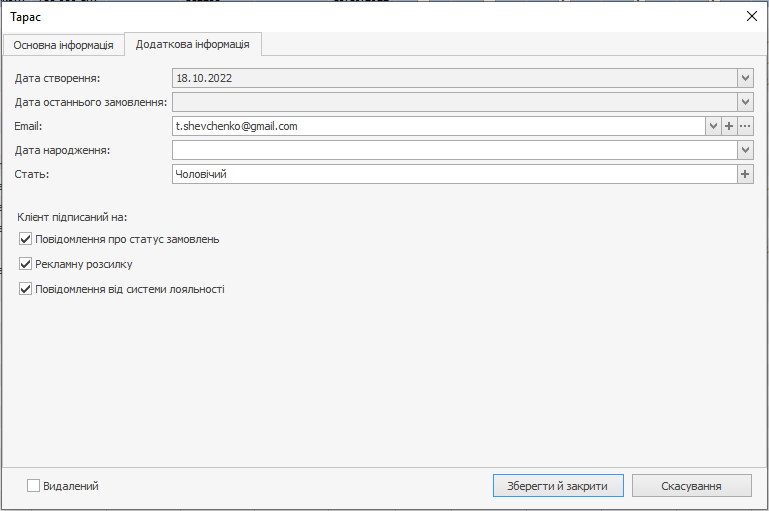Click the plus icon in Стать field
Screen dimensions: 769x511
745,174
